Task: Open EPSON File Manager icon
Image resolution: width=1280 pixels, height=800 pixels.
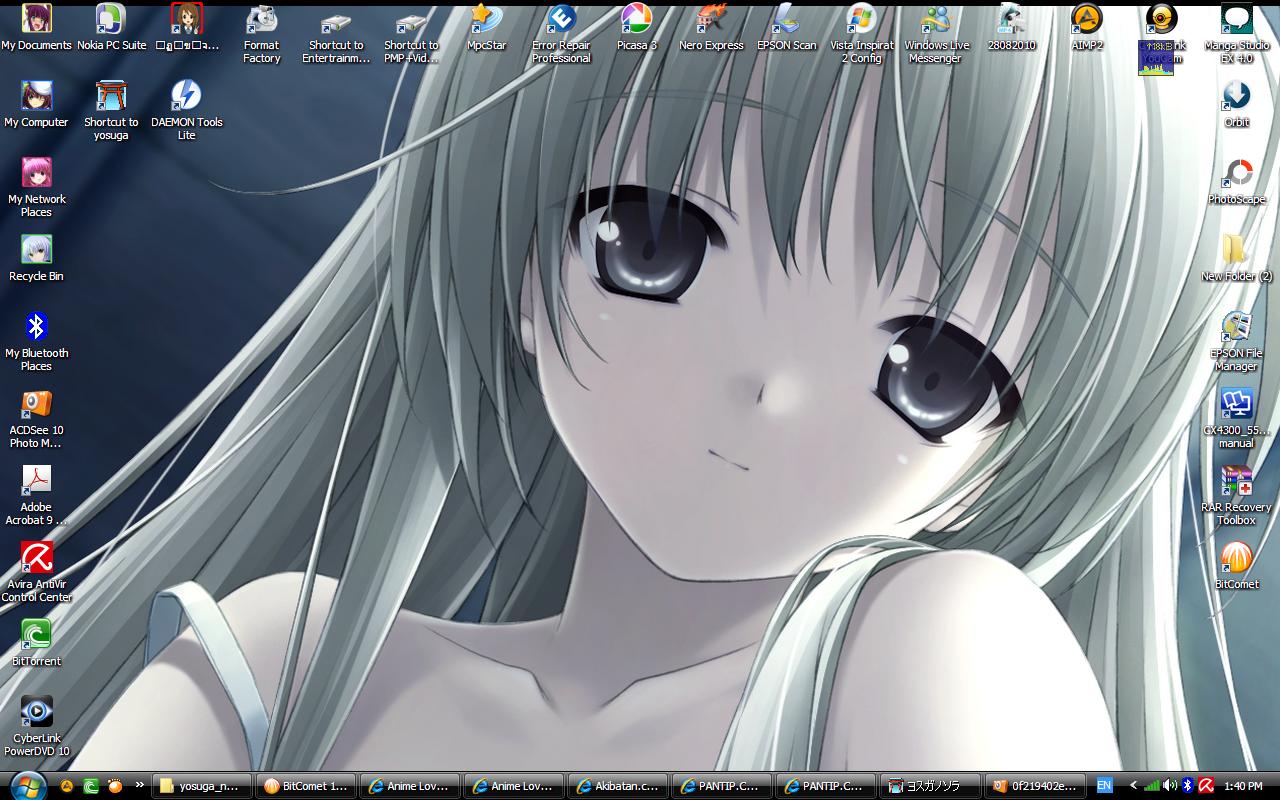Action: 1237,342
